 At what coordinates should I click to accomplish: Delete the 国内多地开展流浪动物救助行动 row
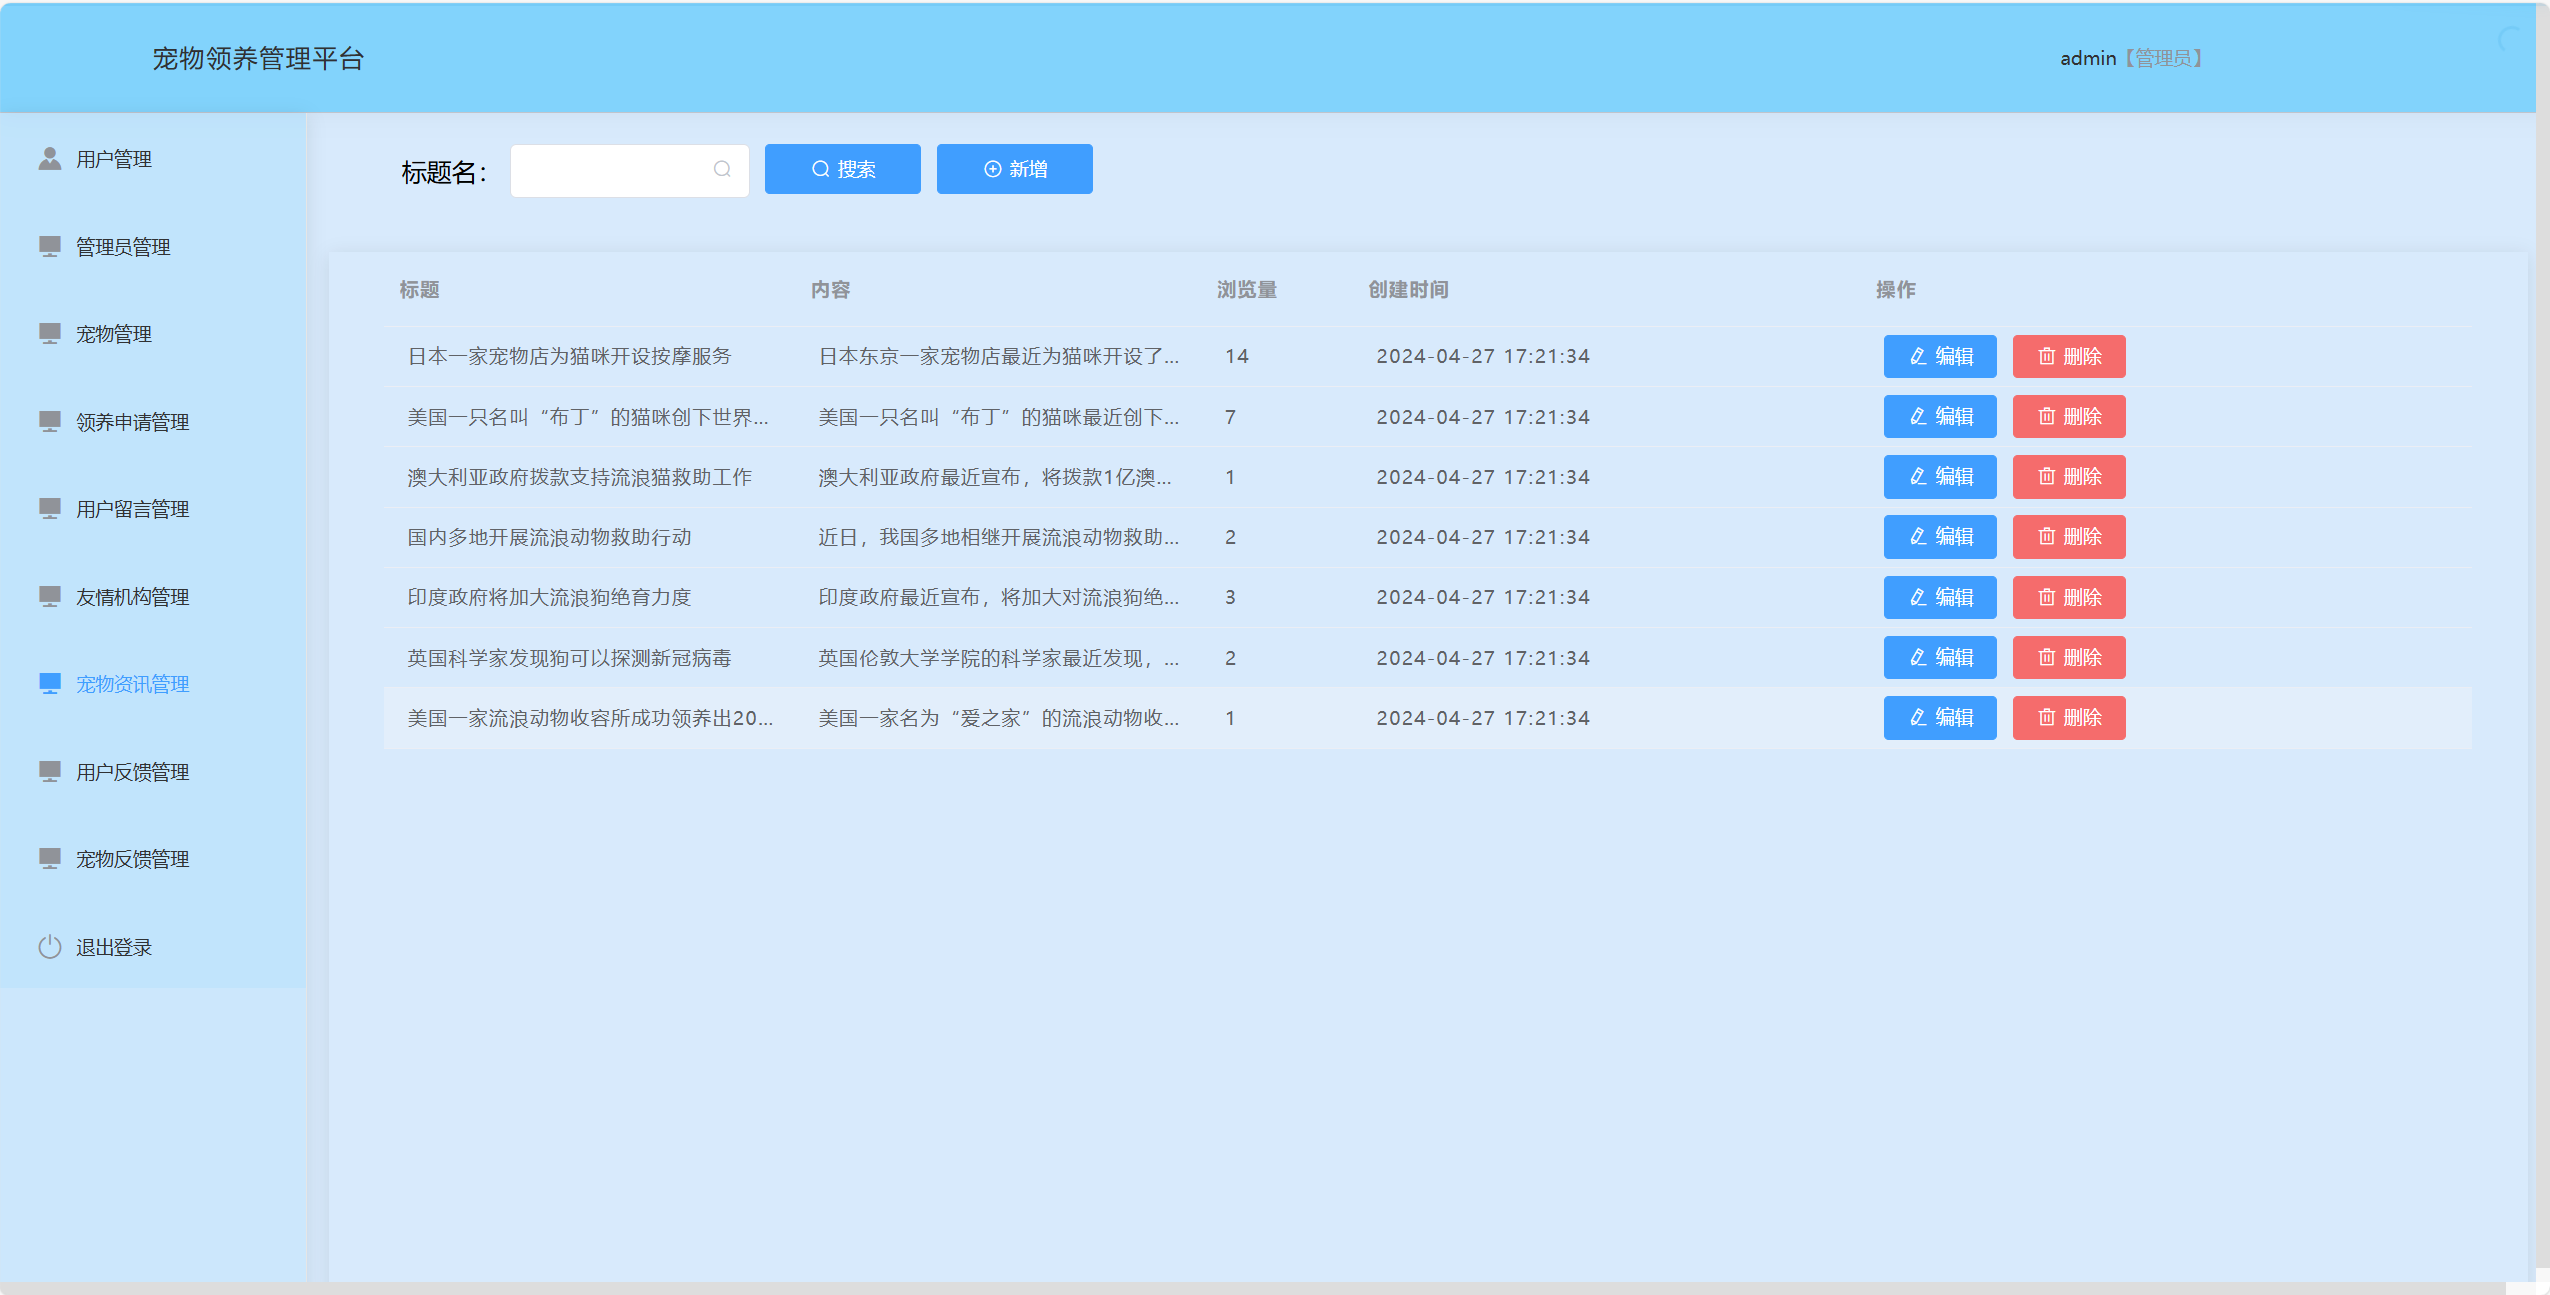click(x=2068, y=537)
